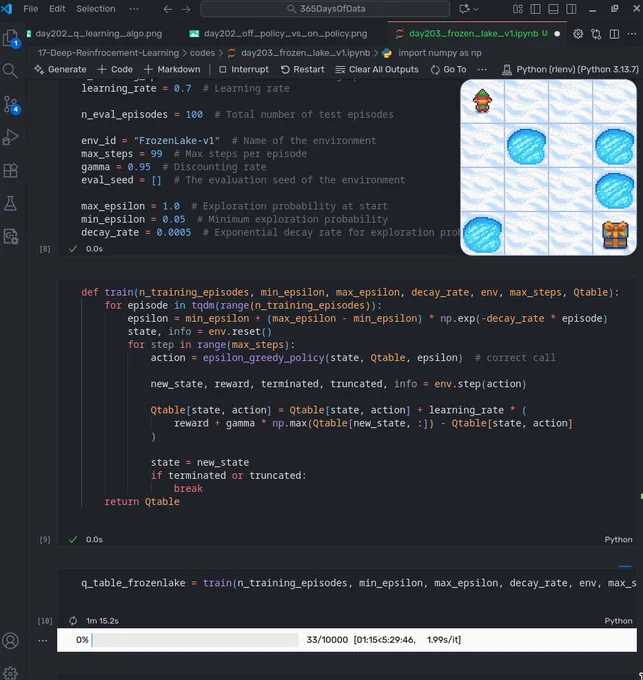Click Go To in notebook toolbar

click(448, 69)
